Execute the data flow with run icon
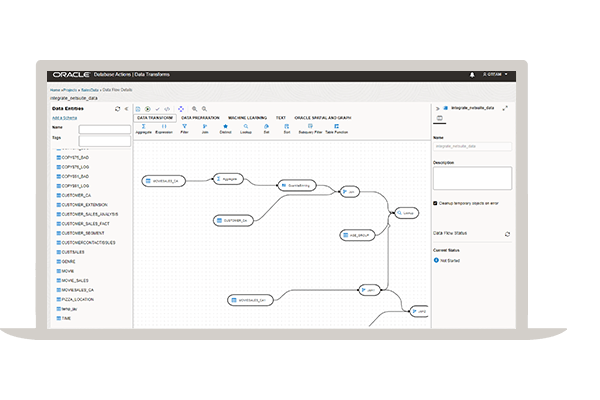 [x=148, y=108]
